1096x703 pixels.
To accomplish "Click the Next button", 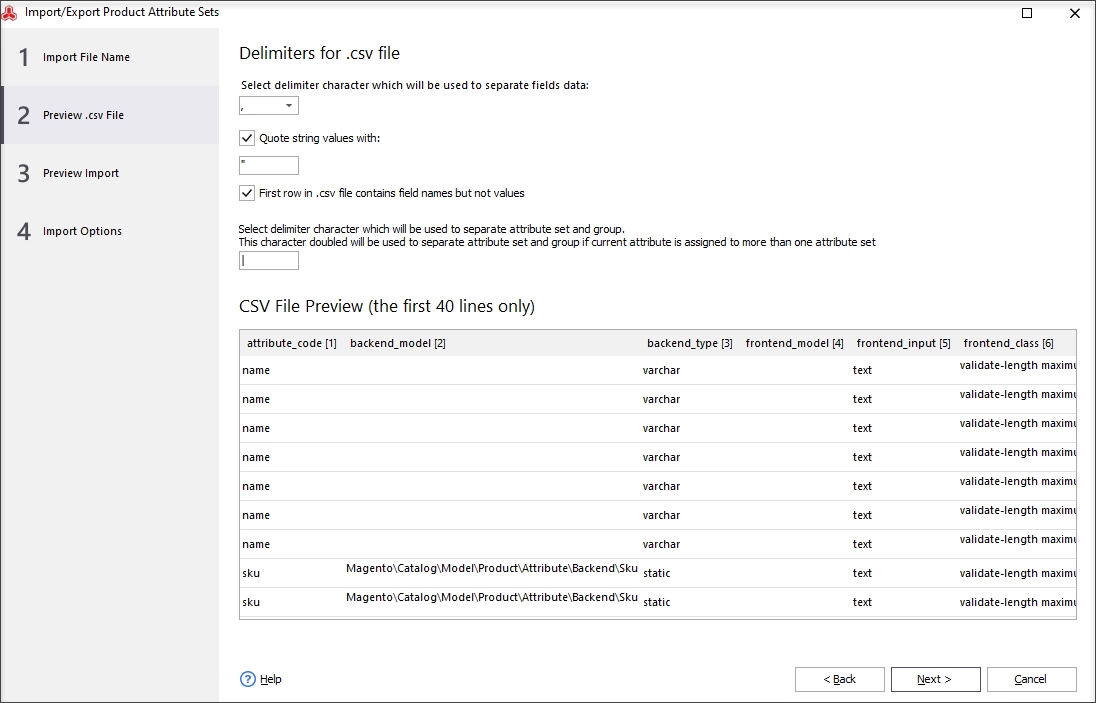I will (935, 679).
